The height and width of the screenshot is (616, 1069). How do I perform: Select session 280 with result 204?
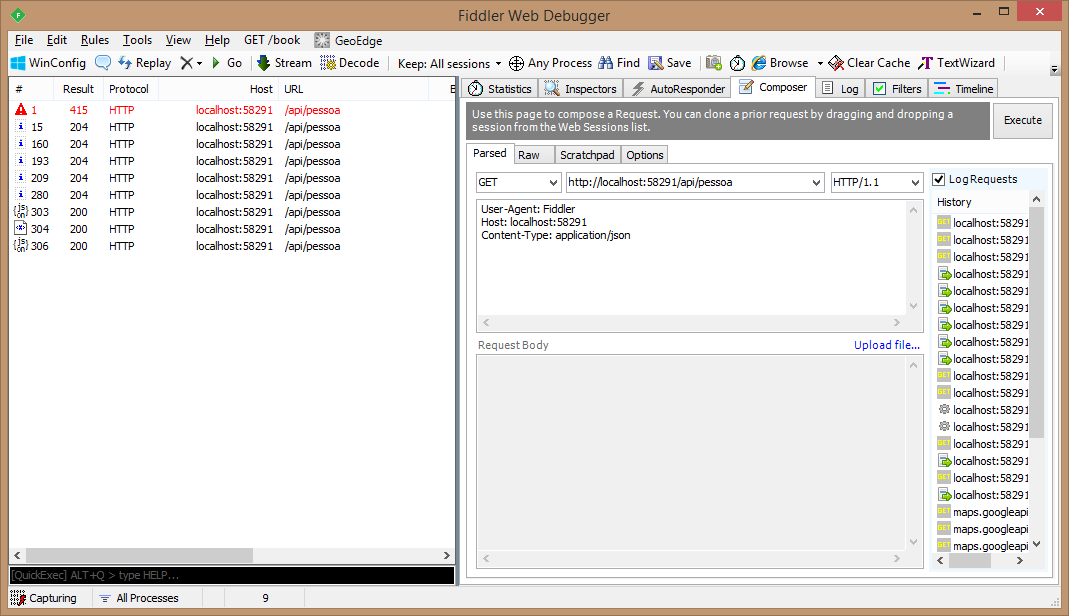tap(232, 195)
